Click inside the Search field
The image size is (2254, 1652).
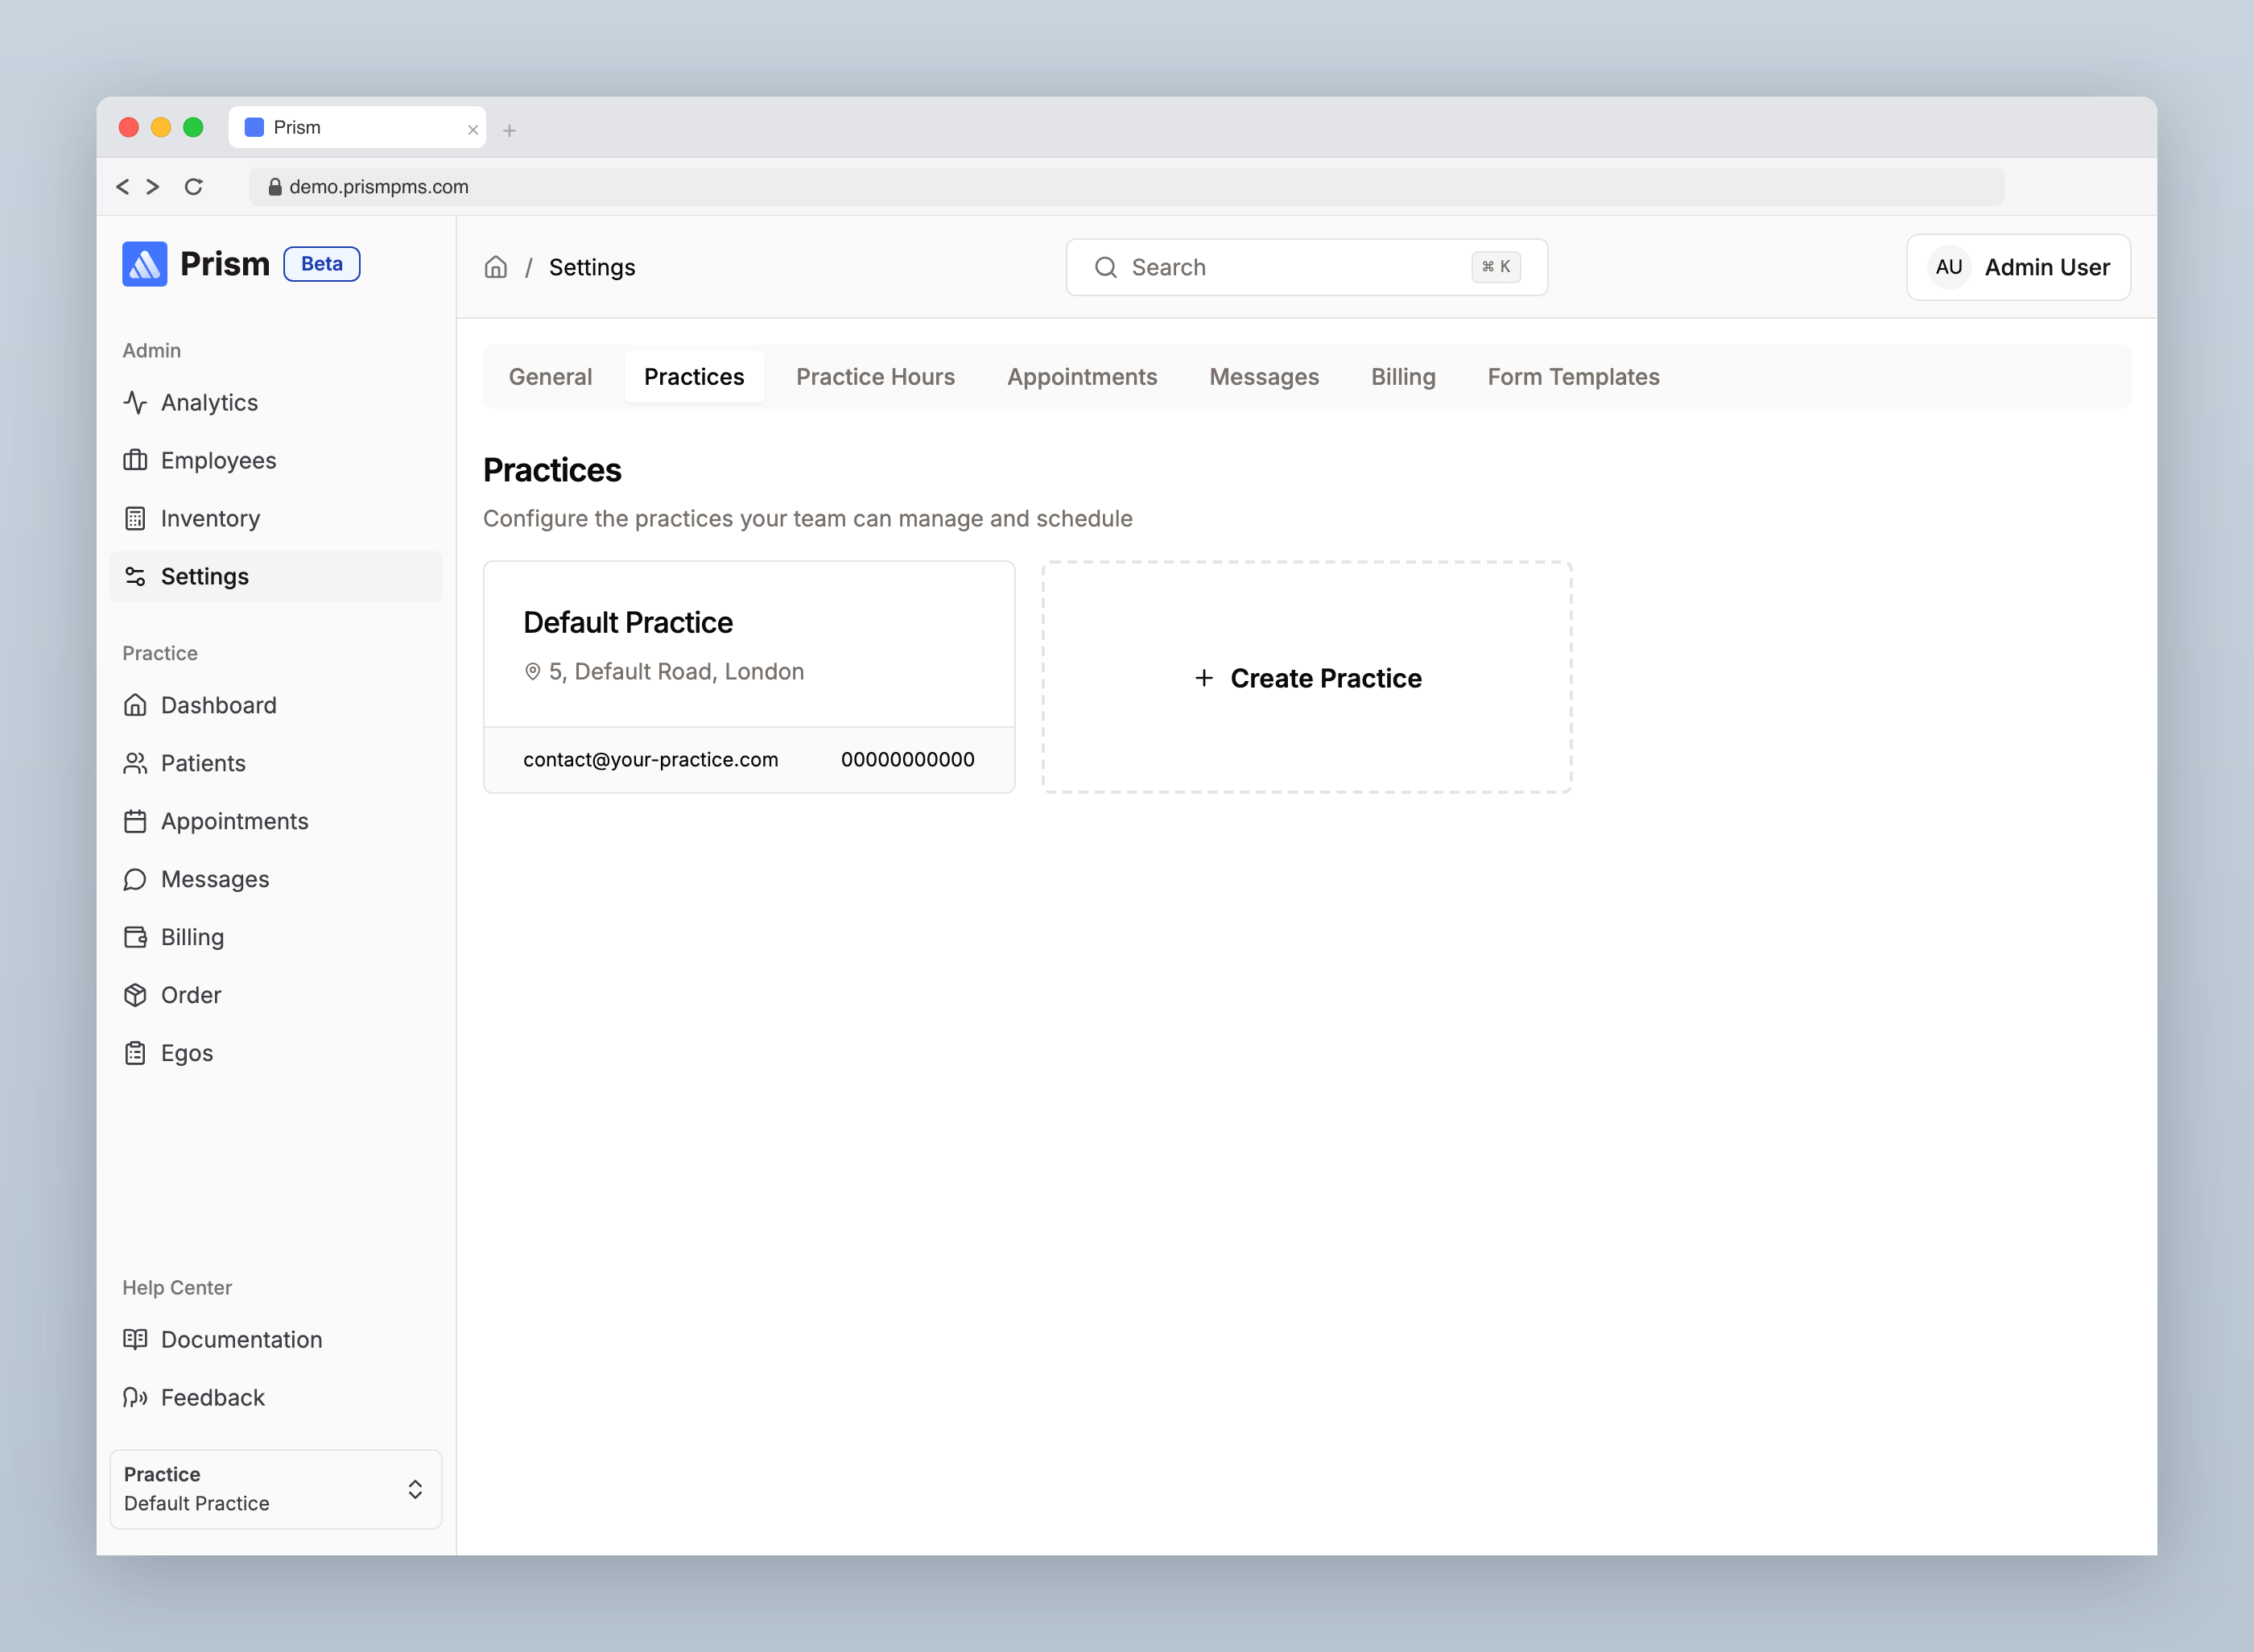(x=1290, y=267)
